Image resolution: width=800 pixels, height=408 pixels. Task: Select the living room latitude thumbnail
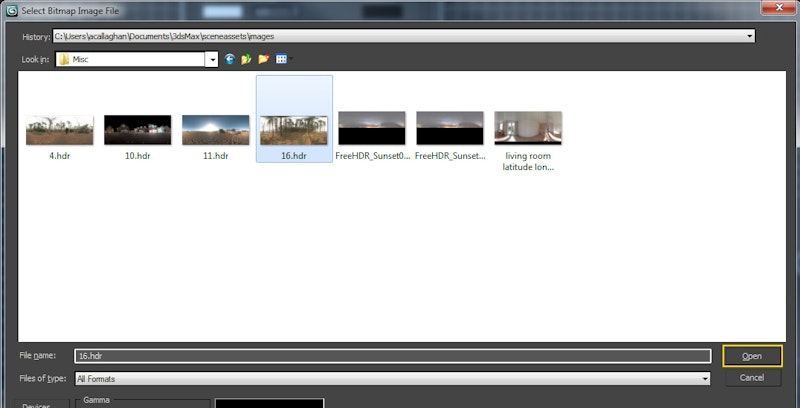point(527,128)
